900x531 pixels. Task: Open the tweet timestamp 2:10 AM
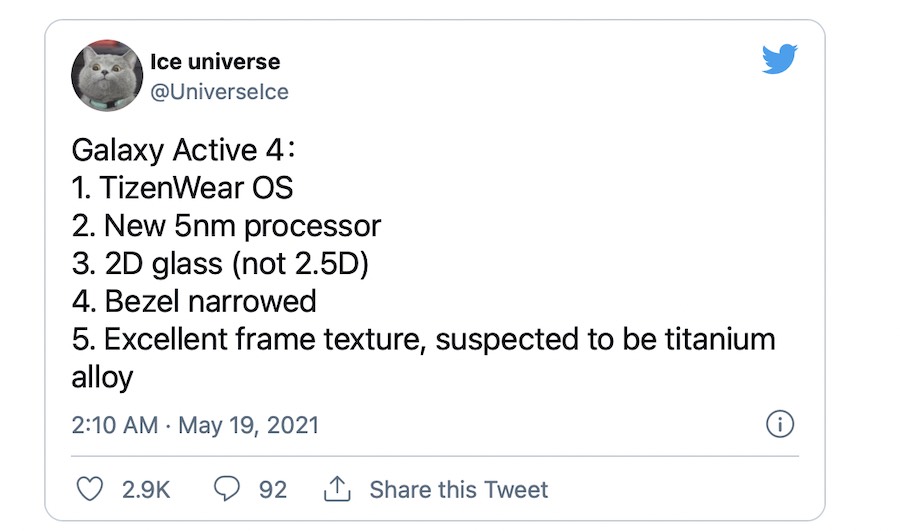tap(114, 425)
